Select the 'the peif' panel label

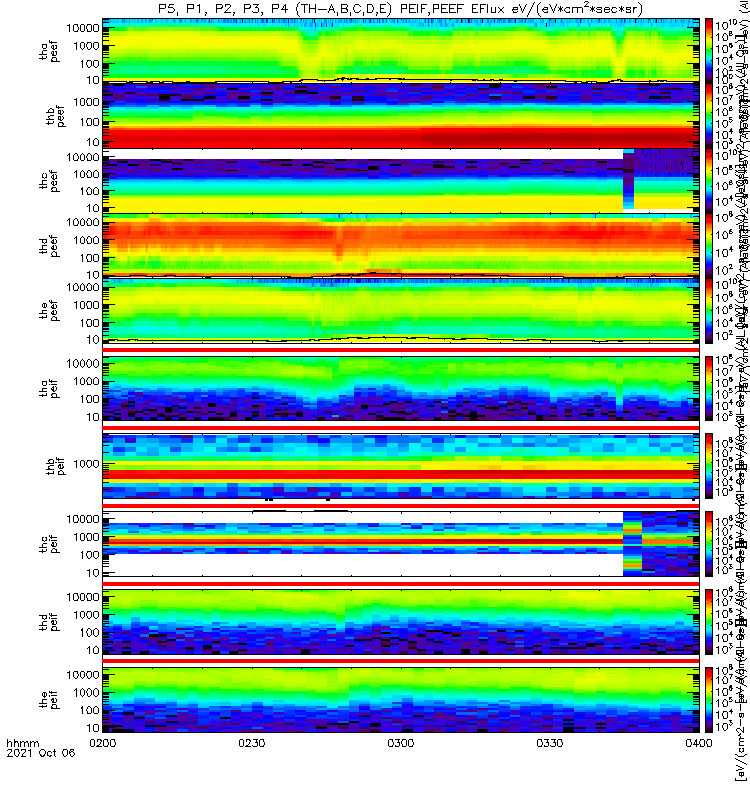49,699
